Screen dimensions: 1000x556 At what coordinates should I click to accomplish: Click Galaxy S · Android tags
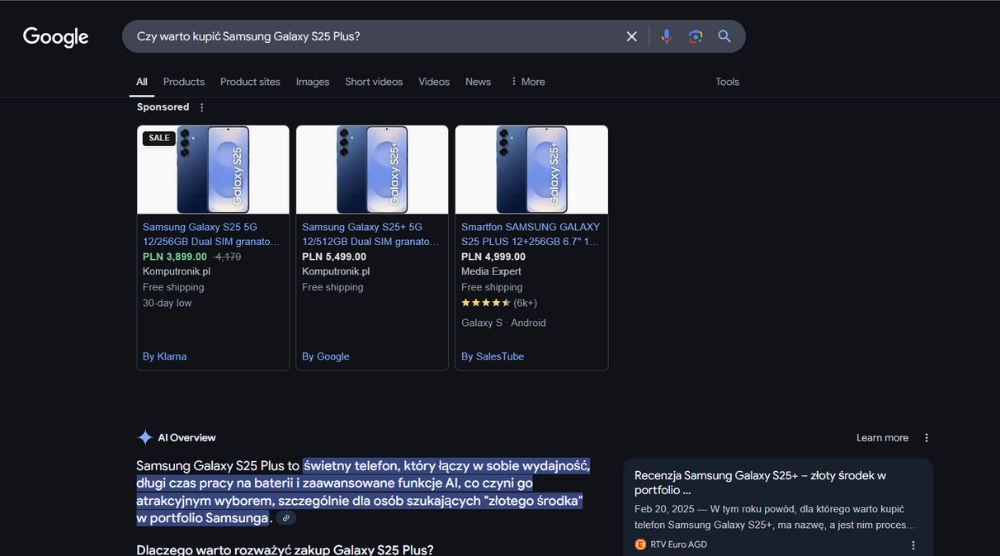[x=503, y=323]
